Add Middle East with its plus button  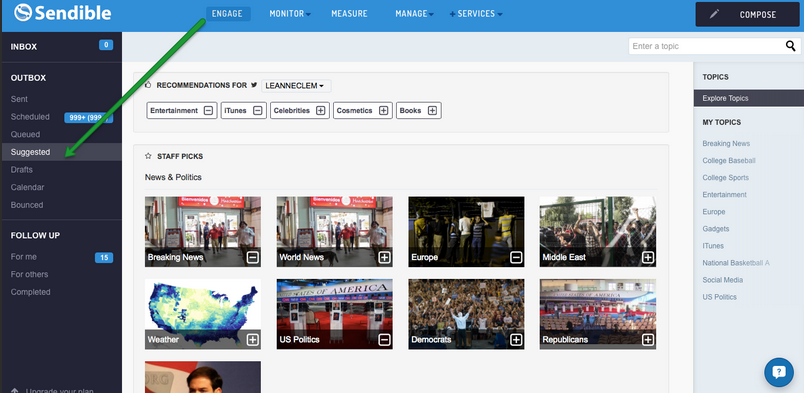click(x=648, y=257)
